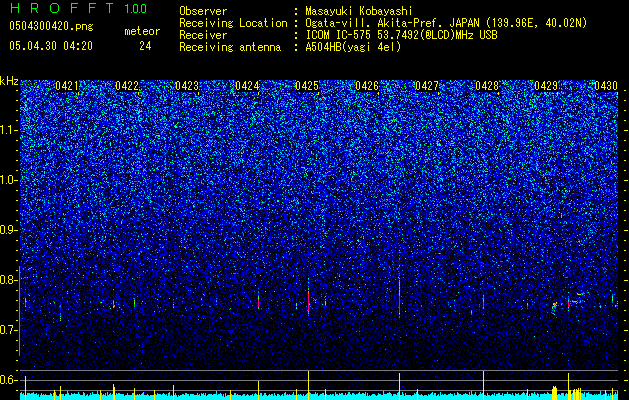Click the 1.0 kHz frequency axis label

pos(9,180)
